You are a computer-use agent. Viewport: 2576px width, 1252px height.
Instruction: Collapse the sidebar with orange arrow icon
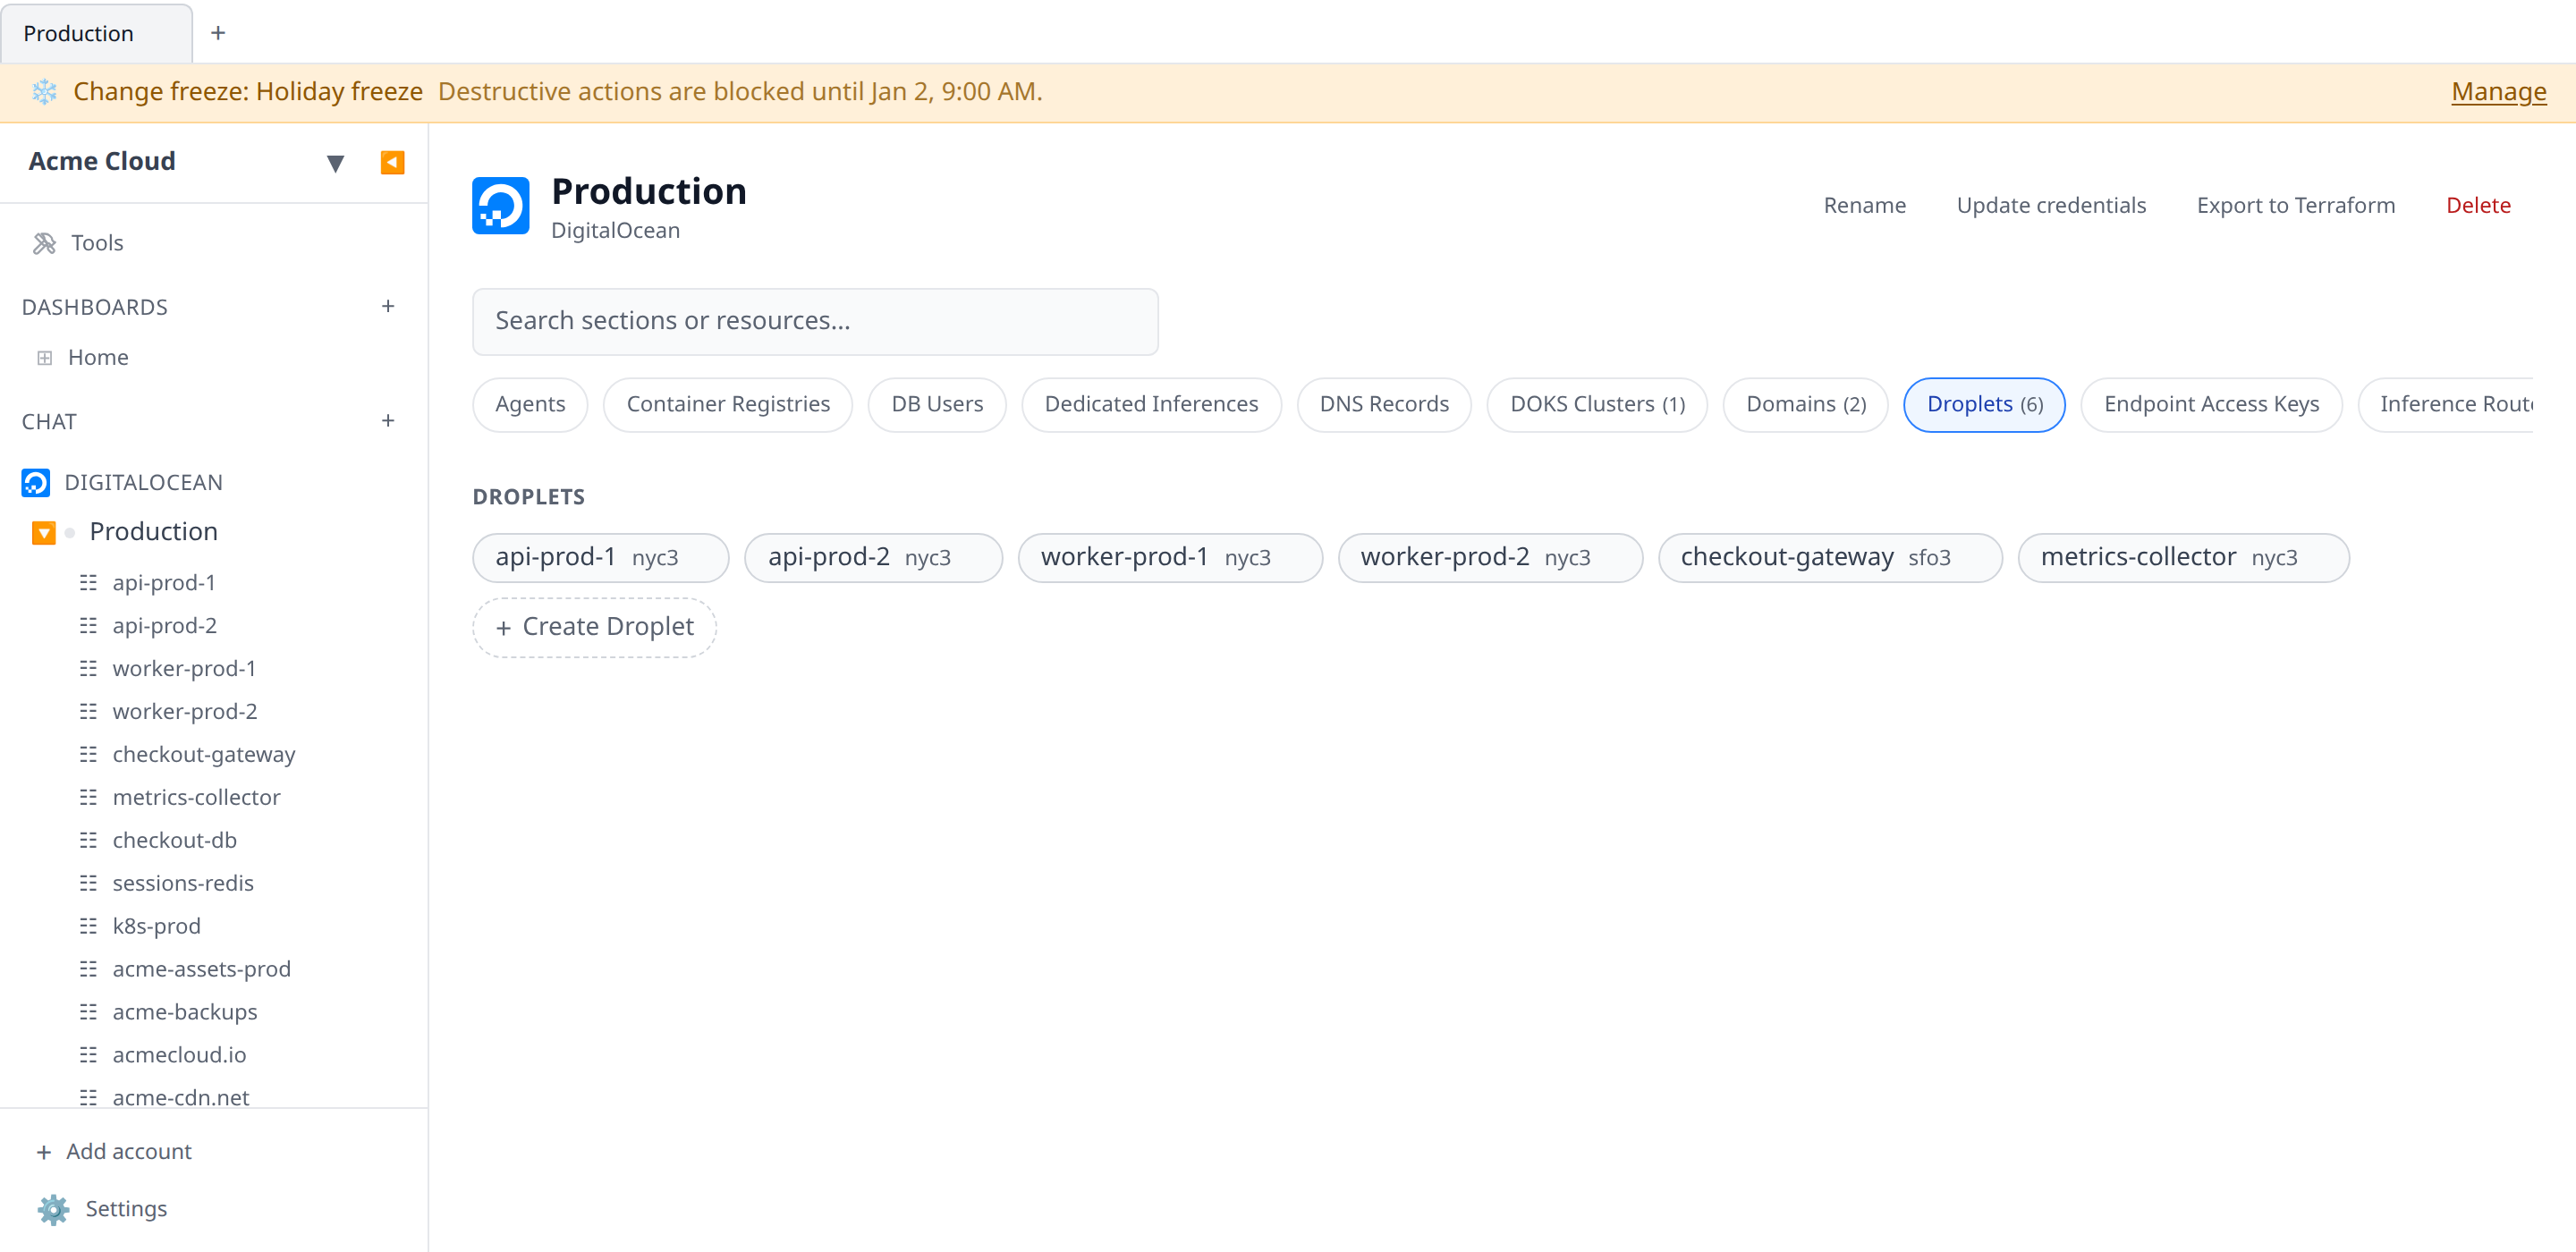click(x=392, y=162)
